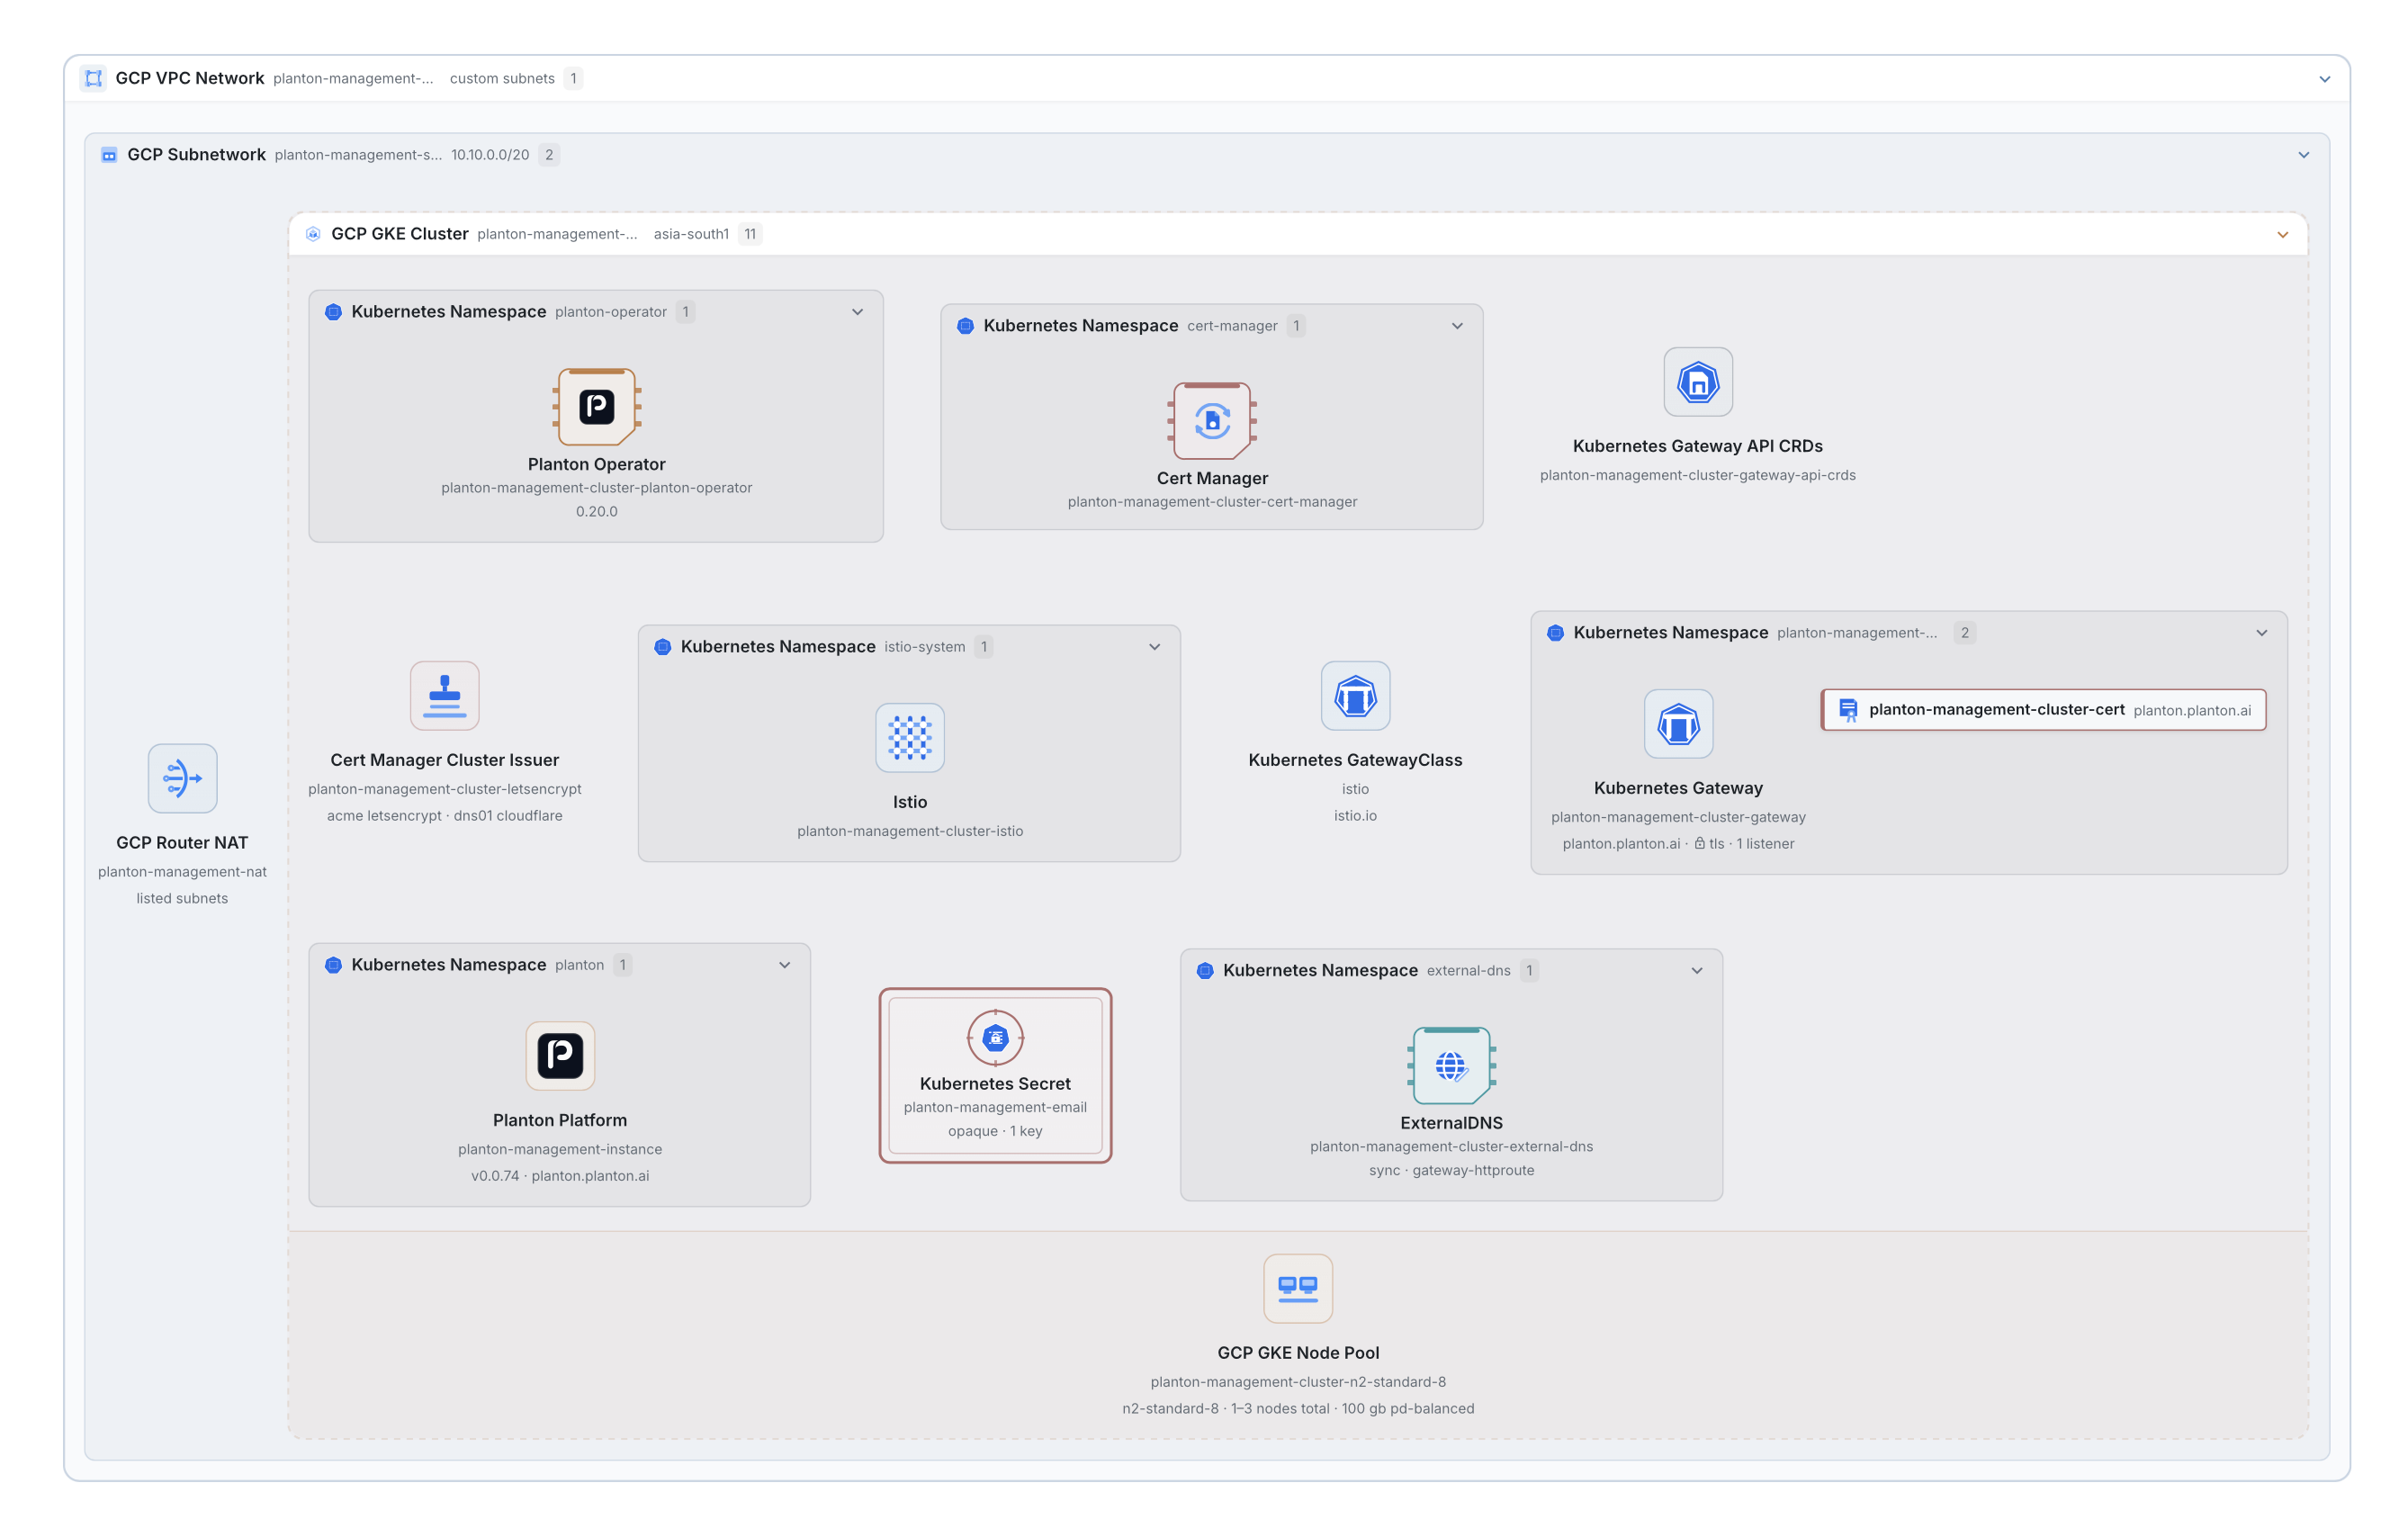Screen dimensions: 2408x1537
Task: Select the Kubernetes Gateway API CRDs icon
Action: (1698, 382)
